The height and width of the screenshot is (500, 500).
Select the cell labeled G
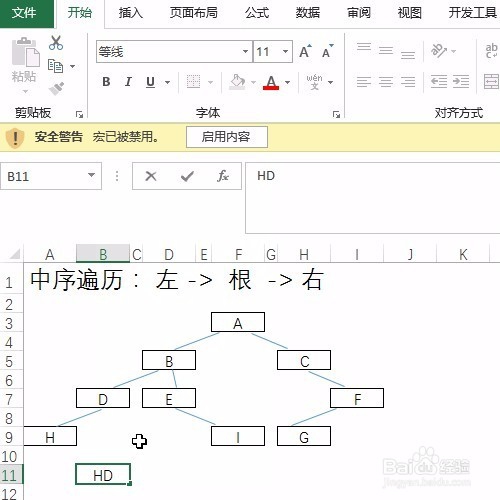[304, 436]
